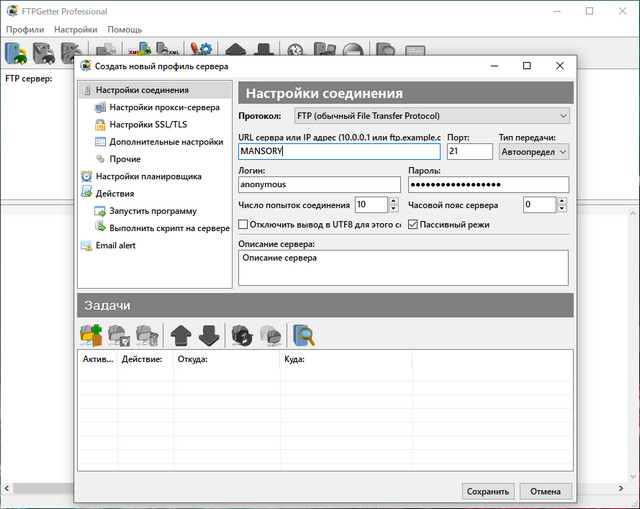Viewport: 640px width, 509px height.
Task: Click the clock scheduler icon in main toolbar
Action: pos(296,52)
